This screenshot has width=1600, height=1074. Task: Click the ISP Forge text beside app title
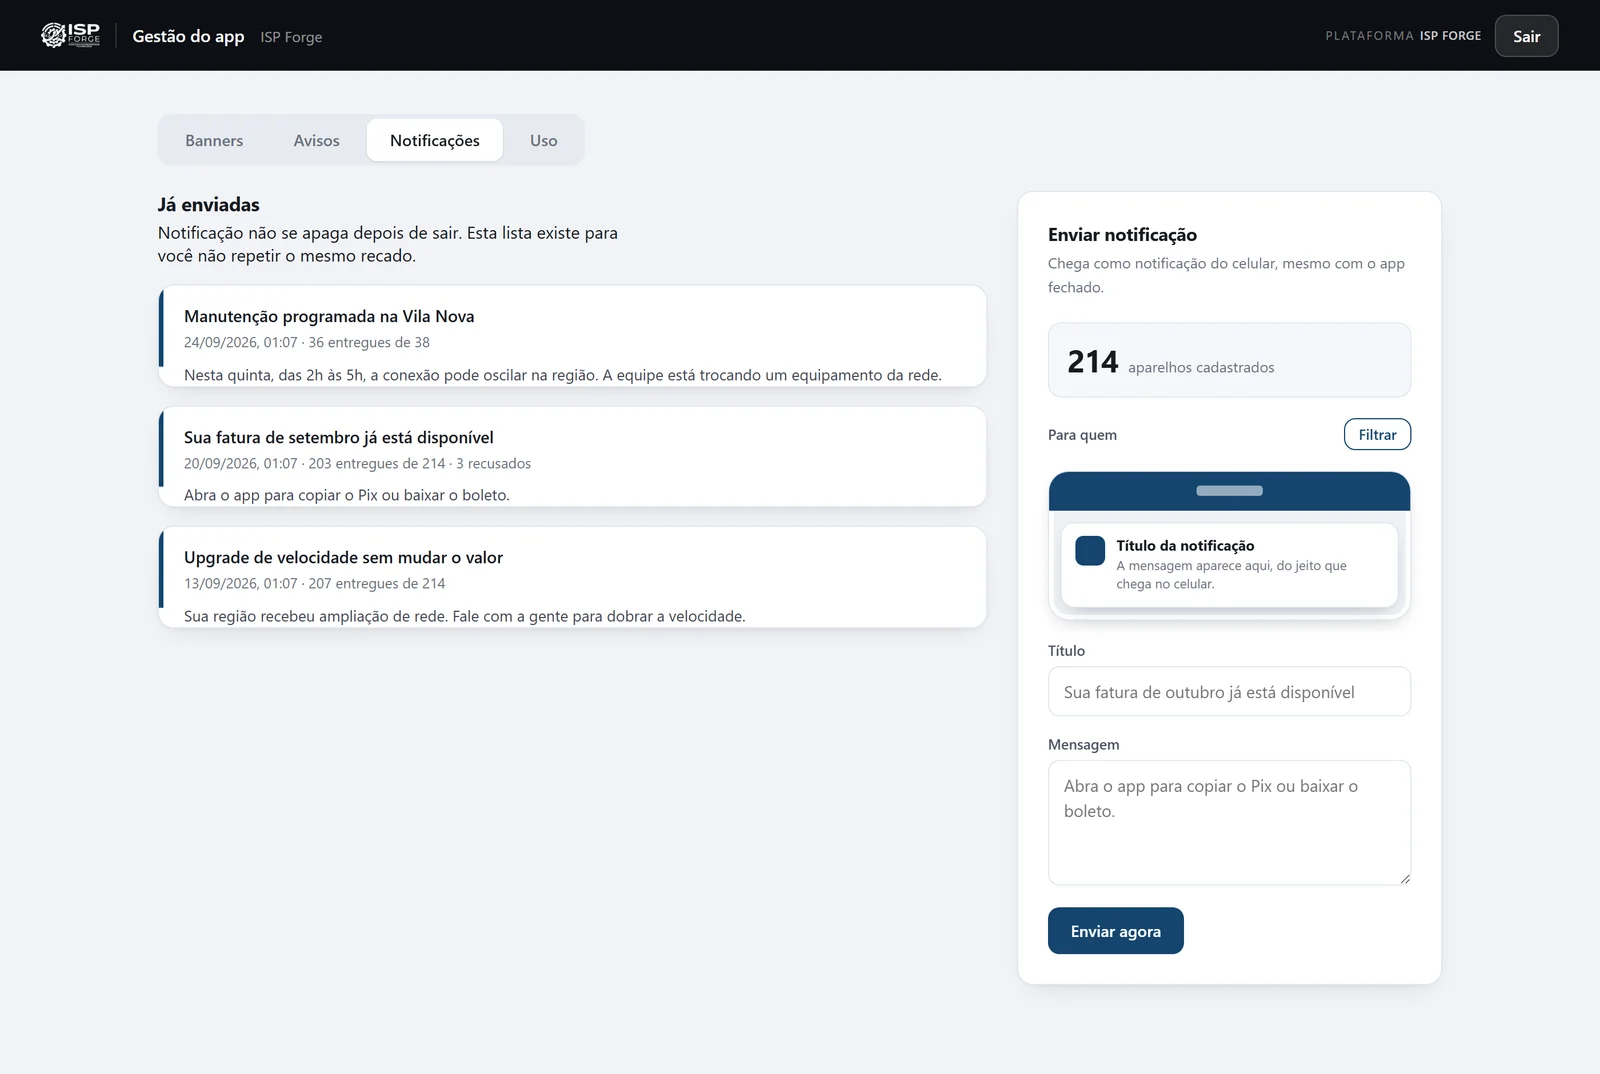pos(291,37)
